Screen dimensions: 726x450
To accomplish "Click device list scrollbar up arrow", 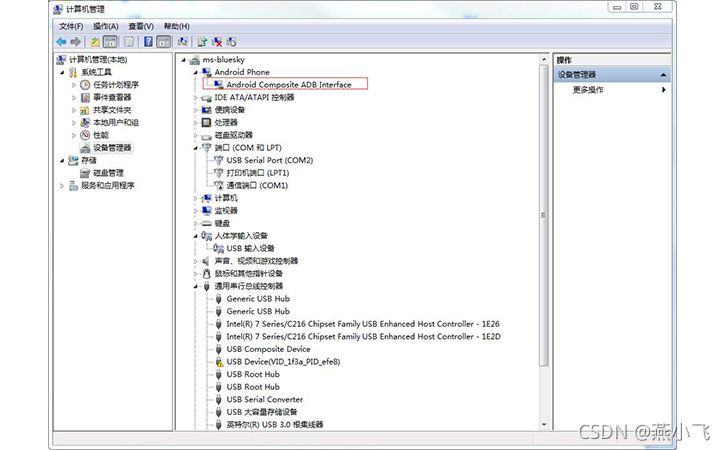I will pos(544,60).
